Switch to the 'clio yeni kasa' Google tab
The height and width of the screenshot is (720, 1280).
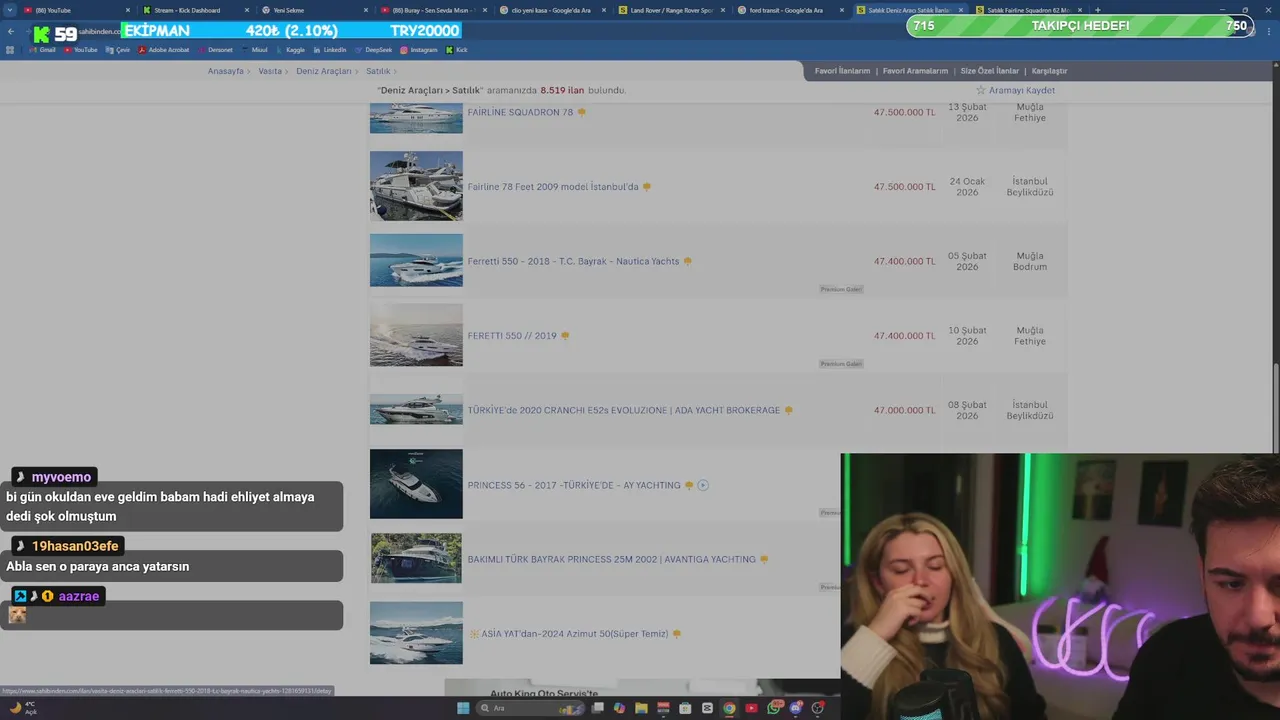(551, 10)
